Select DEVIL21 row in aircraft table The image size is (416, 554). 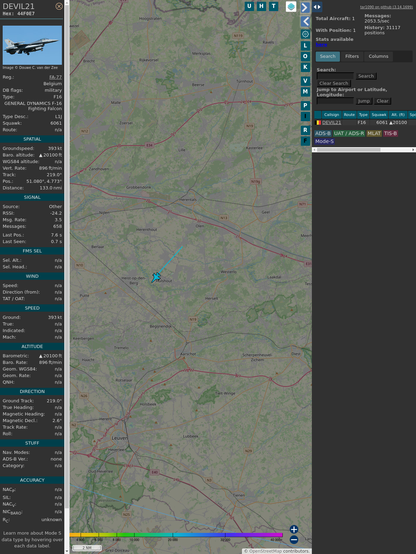click(x=365, y=123)
